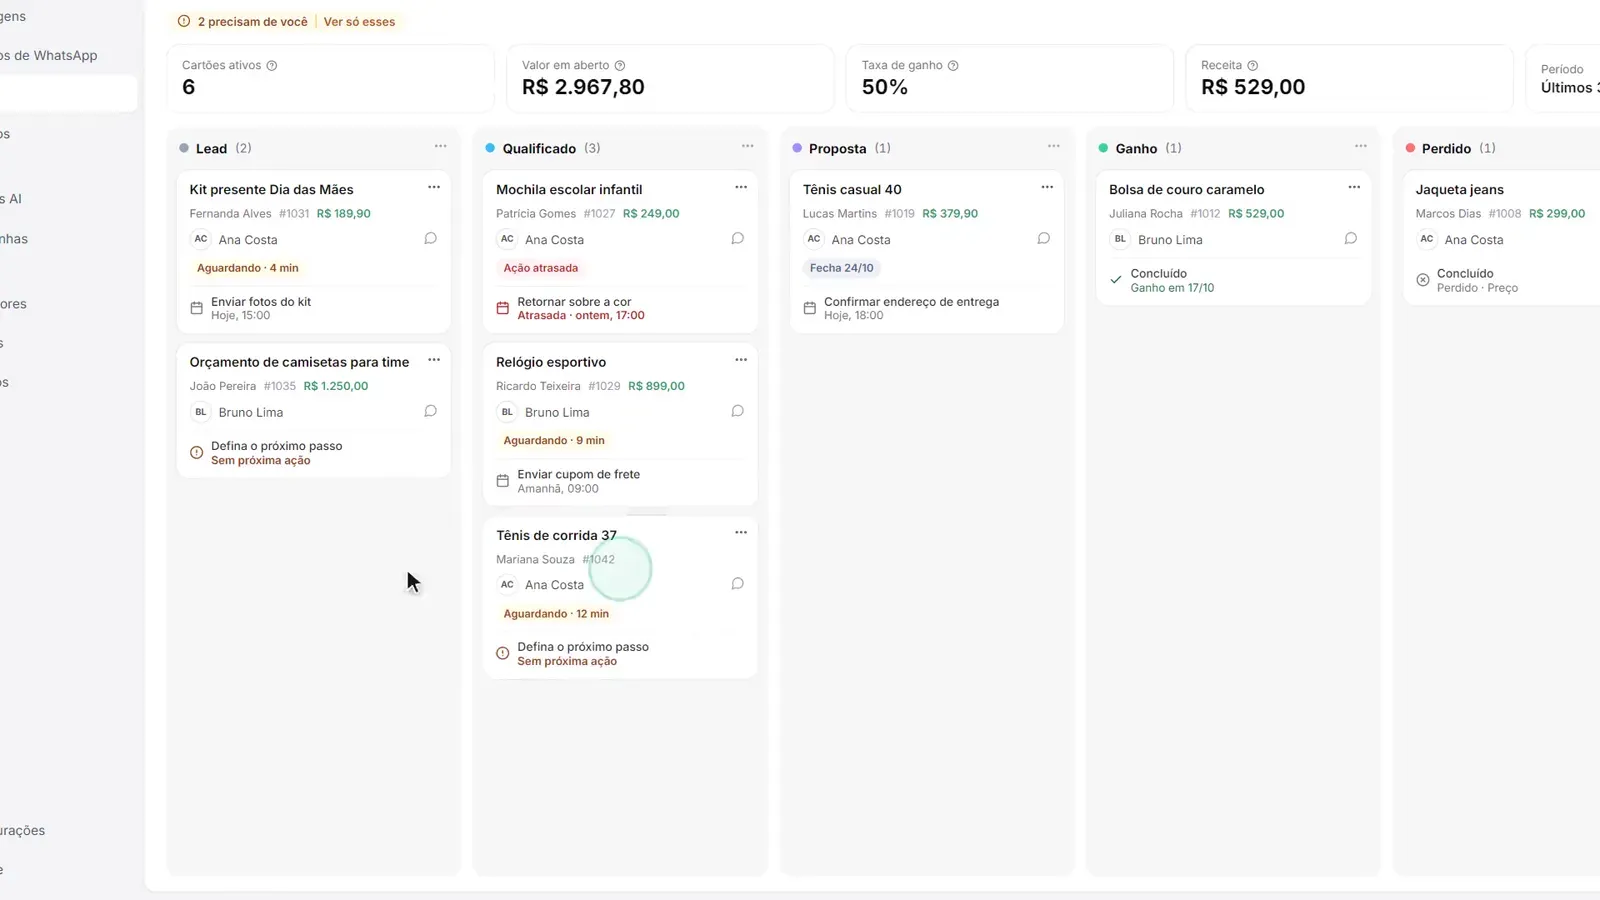Open Qualificado column options menu
The width and height of the screenshot is (1600, 900).
(x=747, y=147)
